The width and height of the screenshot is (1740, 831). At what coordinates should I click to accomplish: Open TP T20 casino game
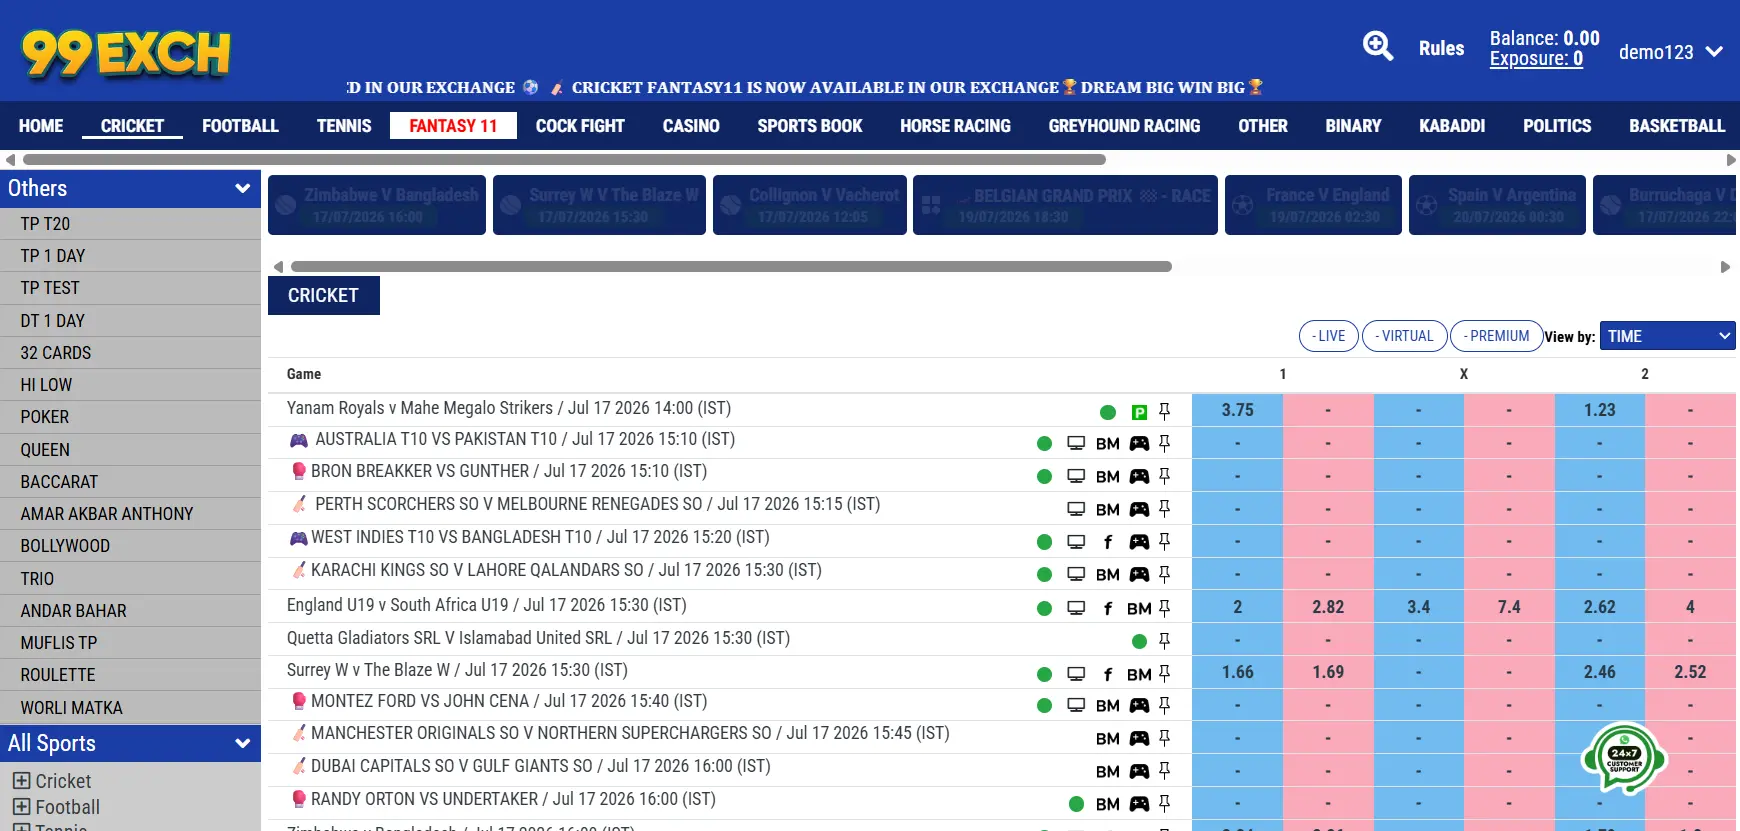click(130, 224)
